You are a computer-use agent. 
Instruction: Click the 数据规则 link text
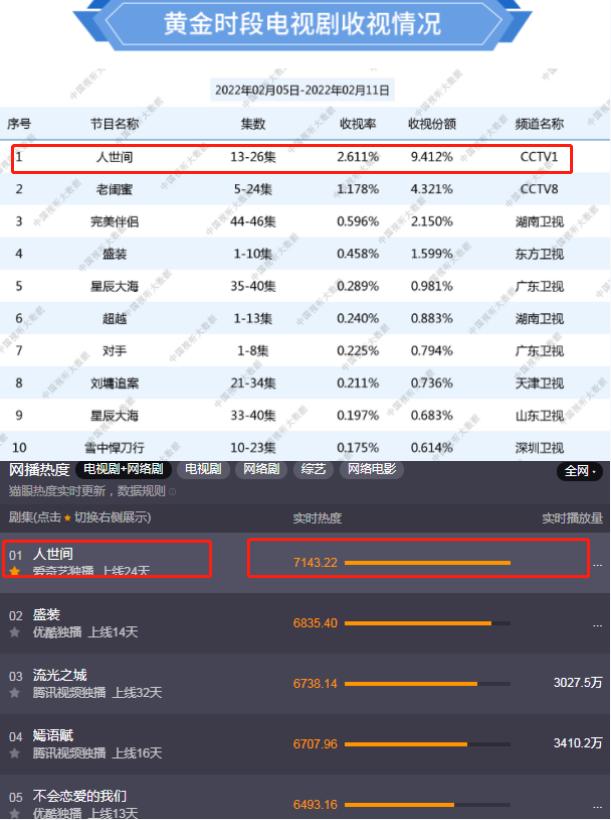tap(141, 491)
